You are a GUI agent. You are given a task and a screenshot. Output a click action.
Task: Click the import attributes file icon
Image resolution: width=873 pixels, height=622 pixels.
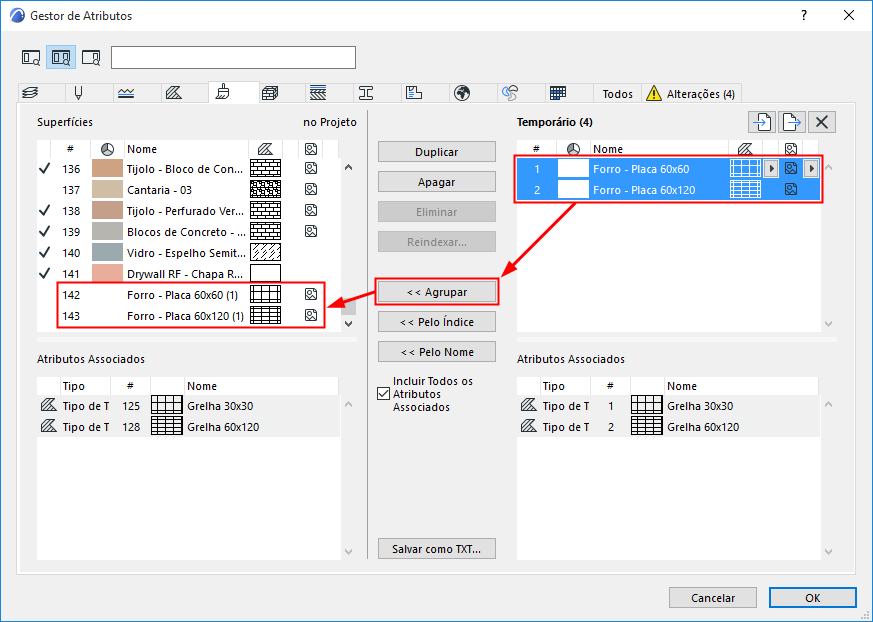762,122
